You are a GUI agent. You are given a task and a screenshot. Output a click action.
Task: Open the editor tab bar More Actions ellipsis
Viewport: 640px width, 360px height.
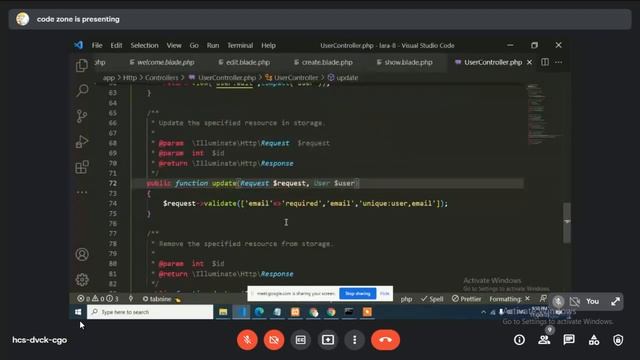coord(558,62)
